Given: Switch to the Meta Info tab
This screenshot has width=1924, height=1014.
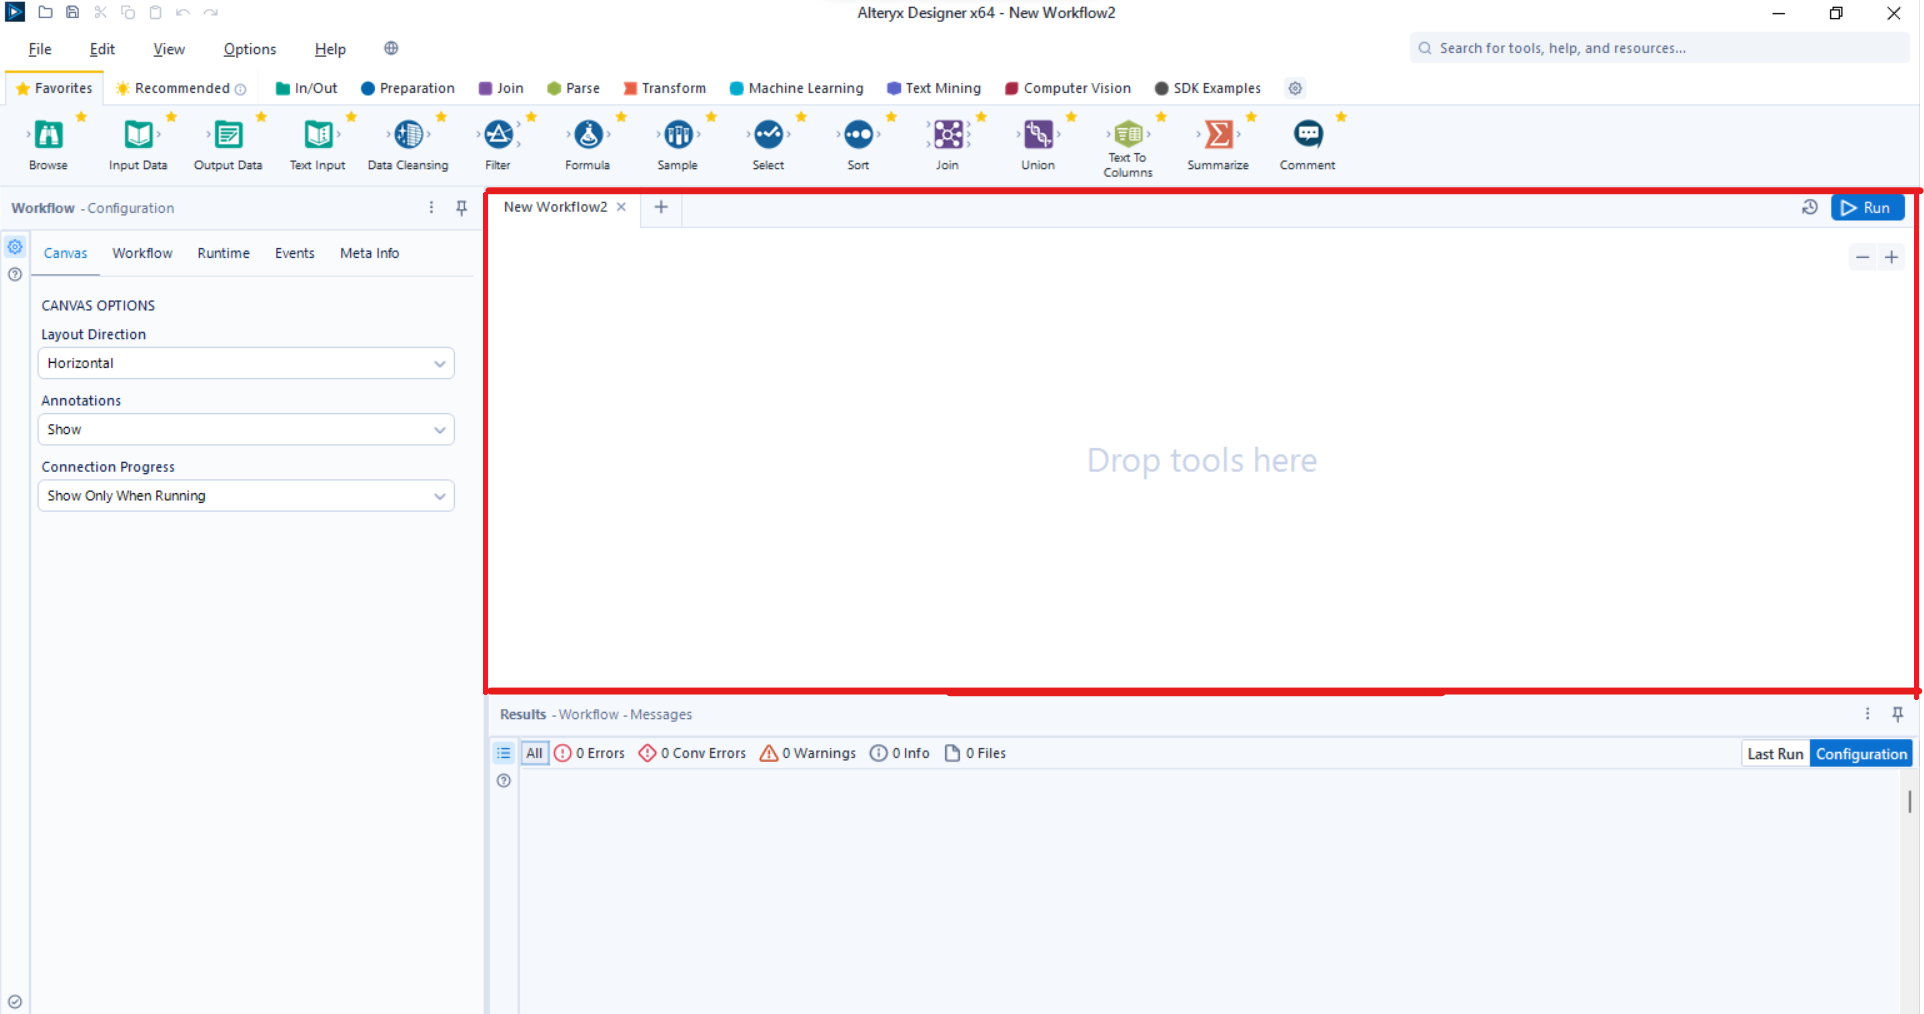Looking at the screenshot, I should click(x=369, y=253).
